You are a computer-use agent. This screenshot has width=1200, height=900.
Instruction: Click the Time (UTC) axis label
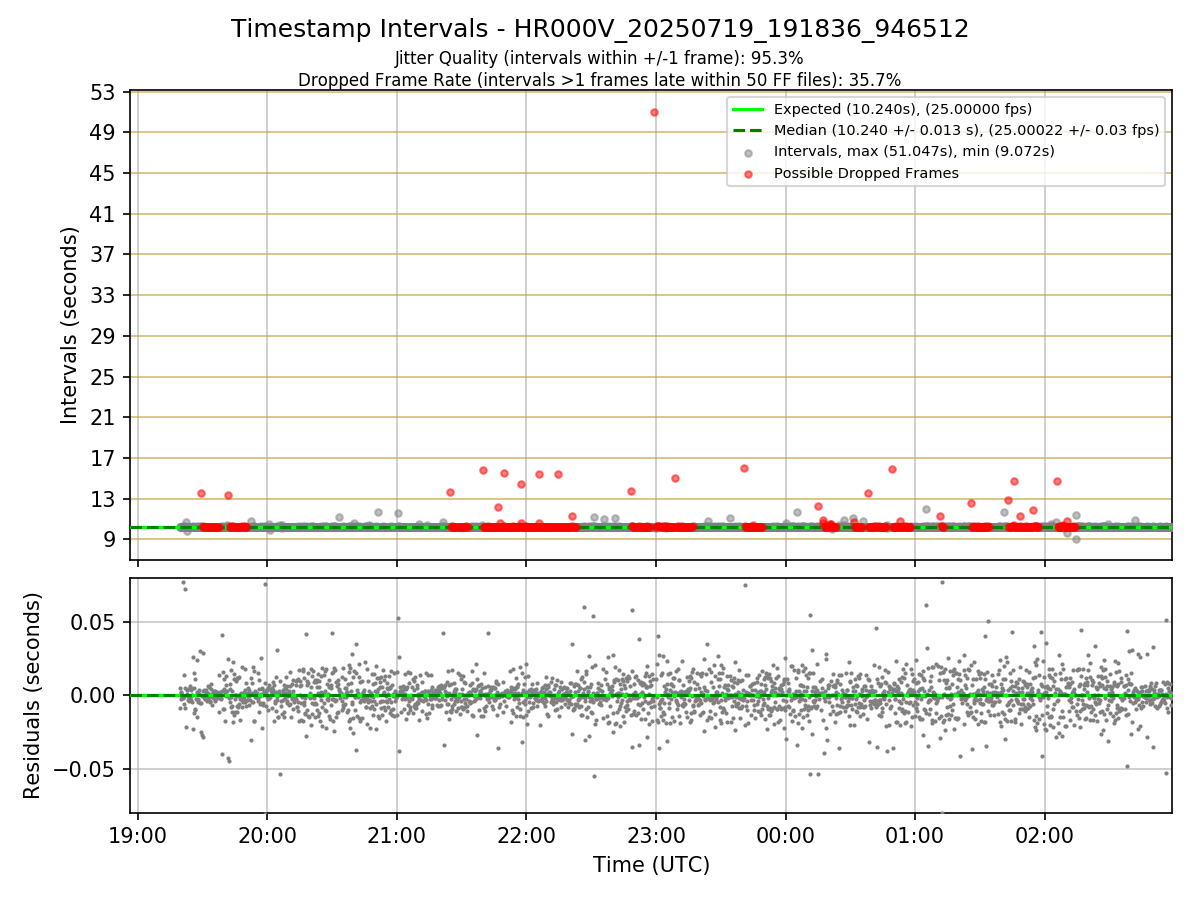(651, 865)
